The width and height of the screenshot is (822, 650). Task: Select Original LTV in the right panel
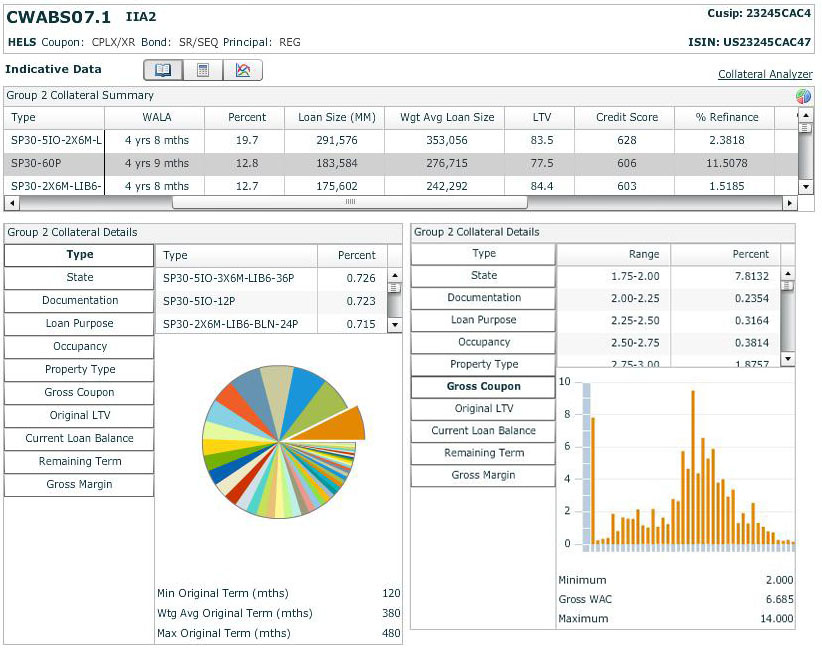pos(482,408)
